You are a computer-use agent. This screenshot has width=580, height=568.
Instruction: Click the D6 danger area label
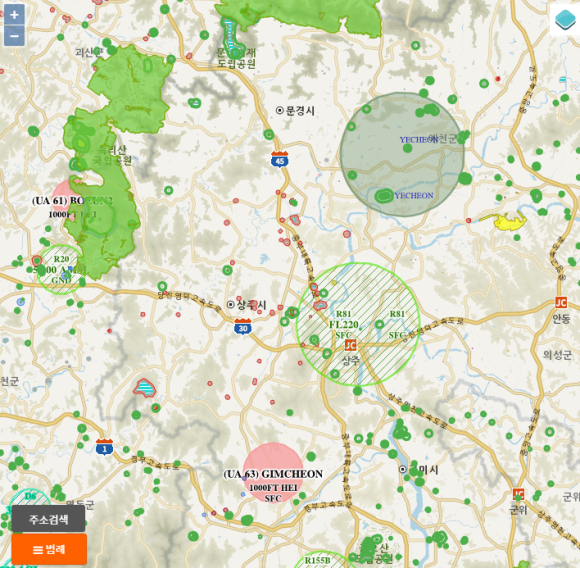31,496
